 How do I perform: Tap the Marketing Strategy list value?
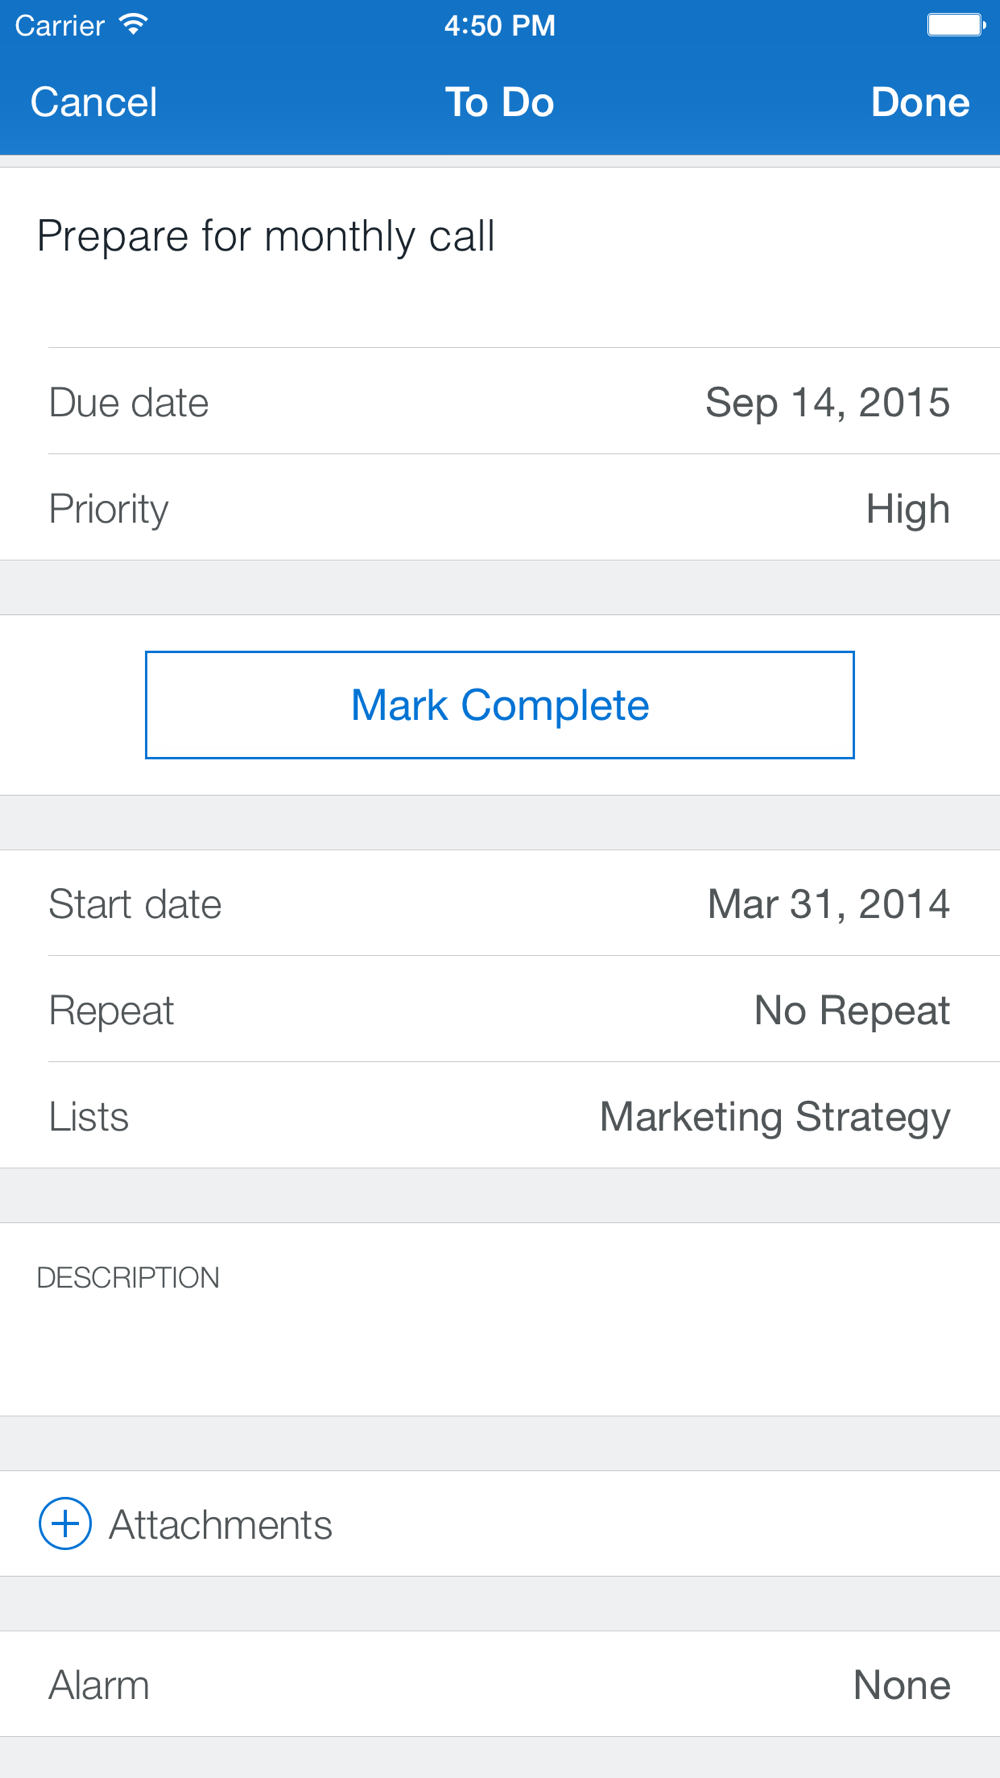coord(774,1116)
